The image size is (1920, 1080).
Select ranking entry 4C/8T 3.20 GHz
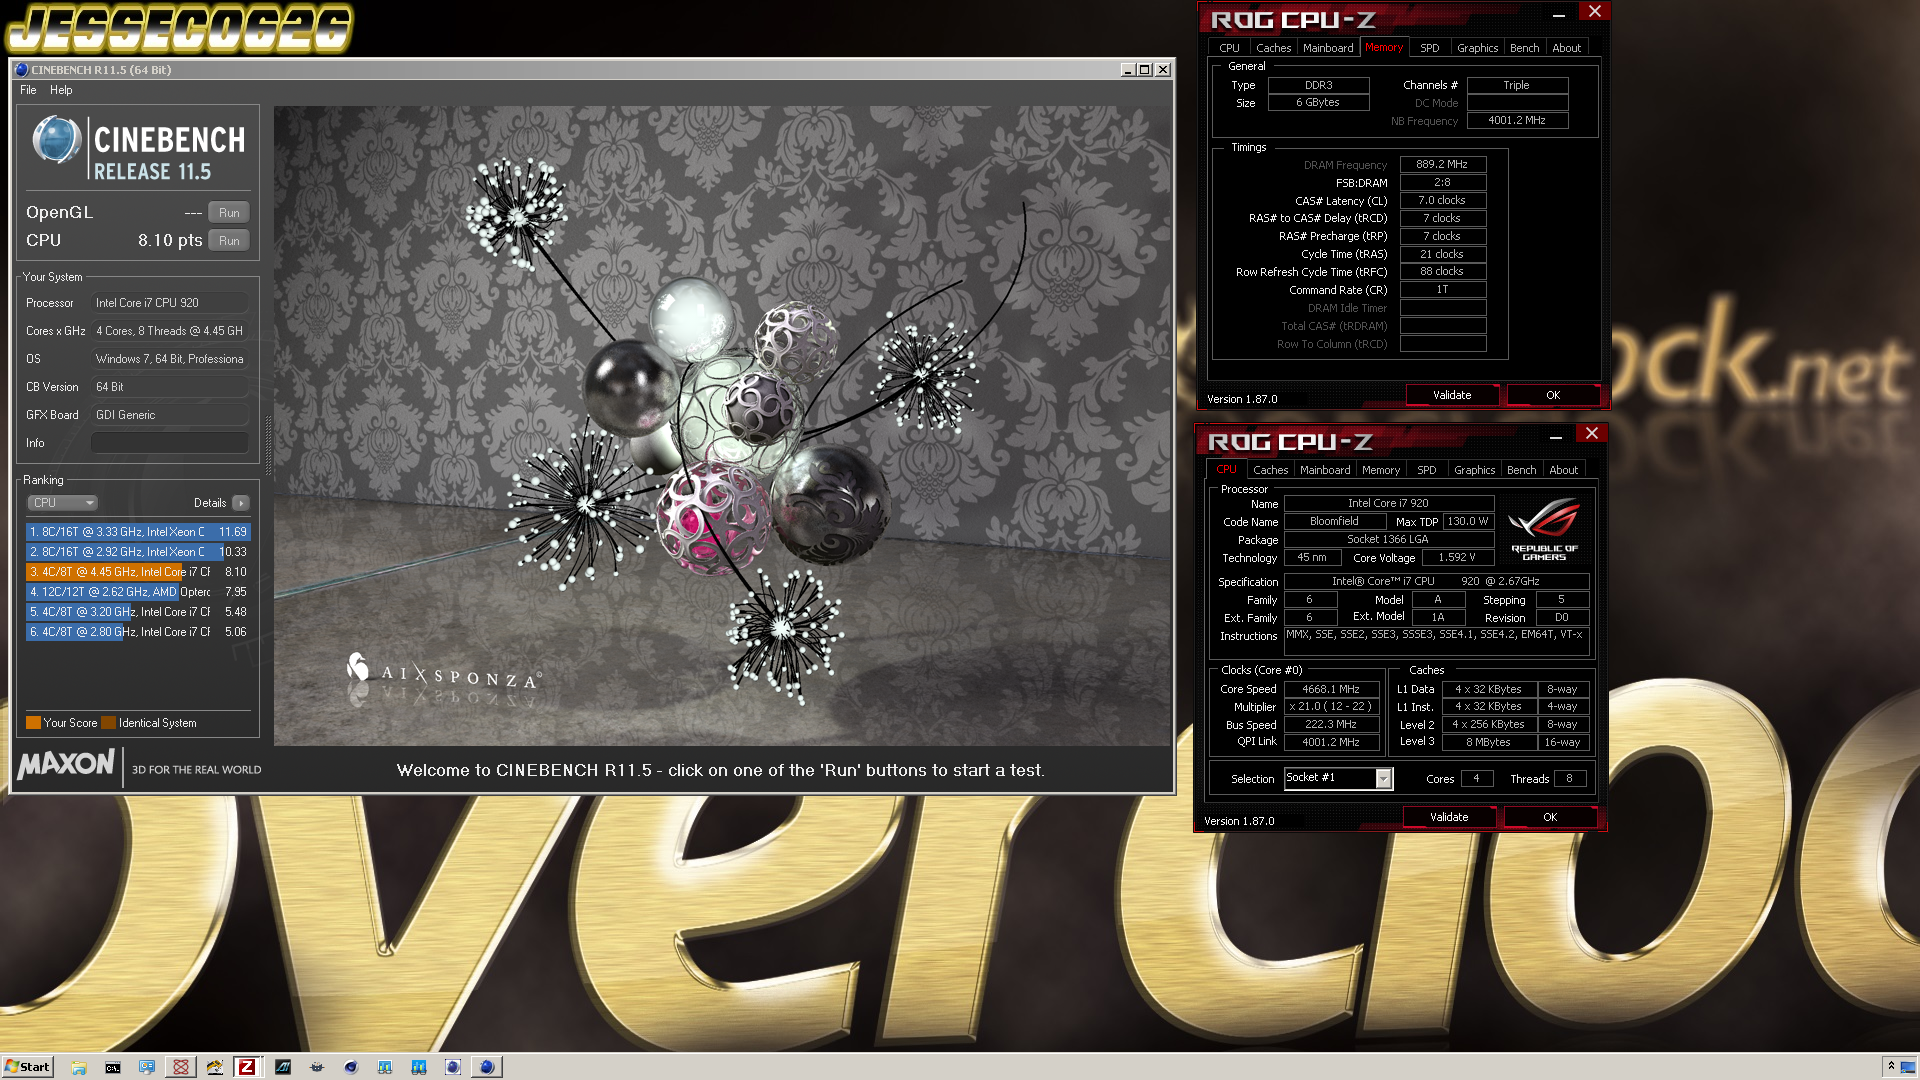[138, 612]
